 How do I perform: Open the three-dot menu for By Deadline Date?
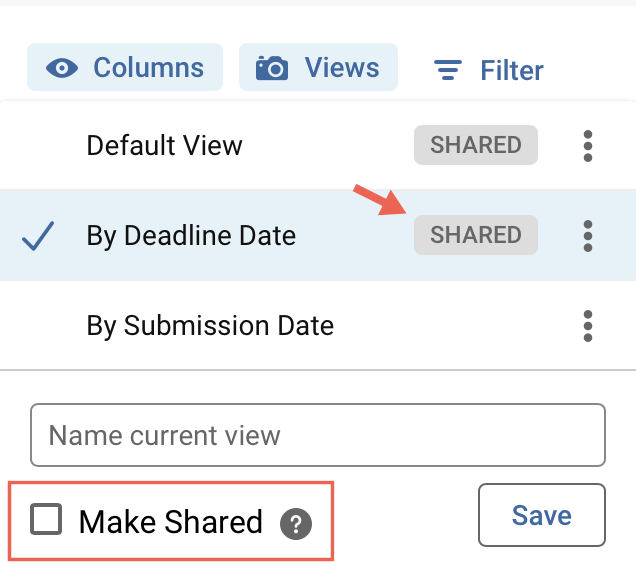coord(588,236)
